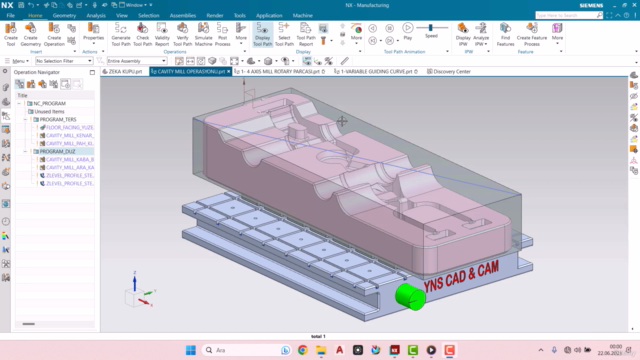Open Chrome from the taskbar
The image size is (640, 360).
tap(302, 350)
